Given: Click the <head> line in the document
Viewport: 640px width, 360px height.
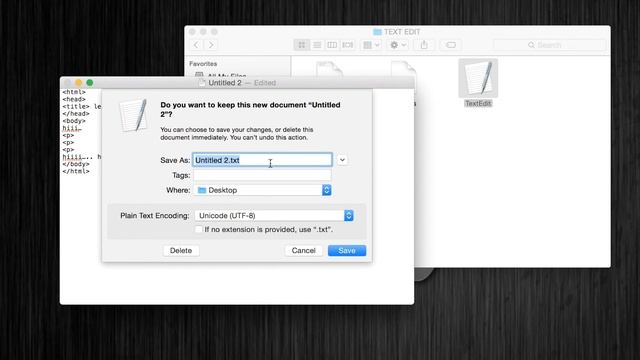Looking at the screenshot, I should tap(74, 99).
